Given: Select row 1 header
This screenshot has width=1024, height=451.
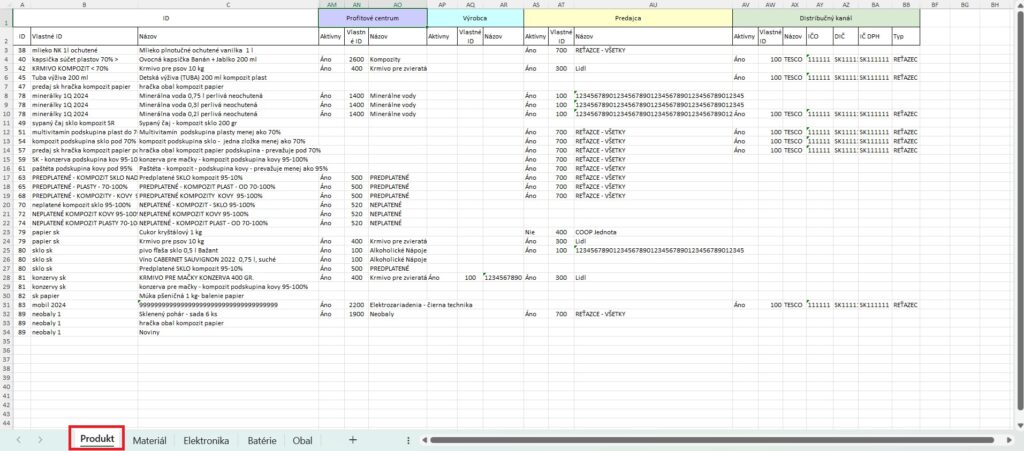Looking at the screenshot, I should (6, 17).
